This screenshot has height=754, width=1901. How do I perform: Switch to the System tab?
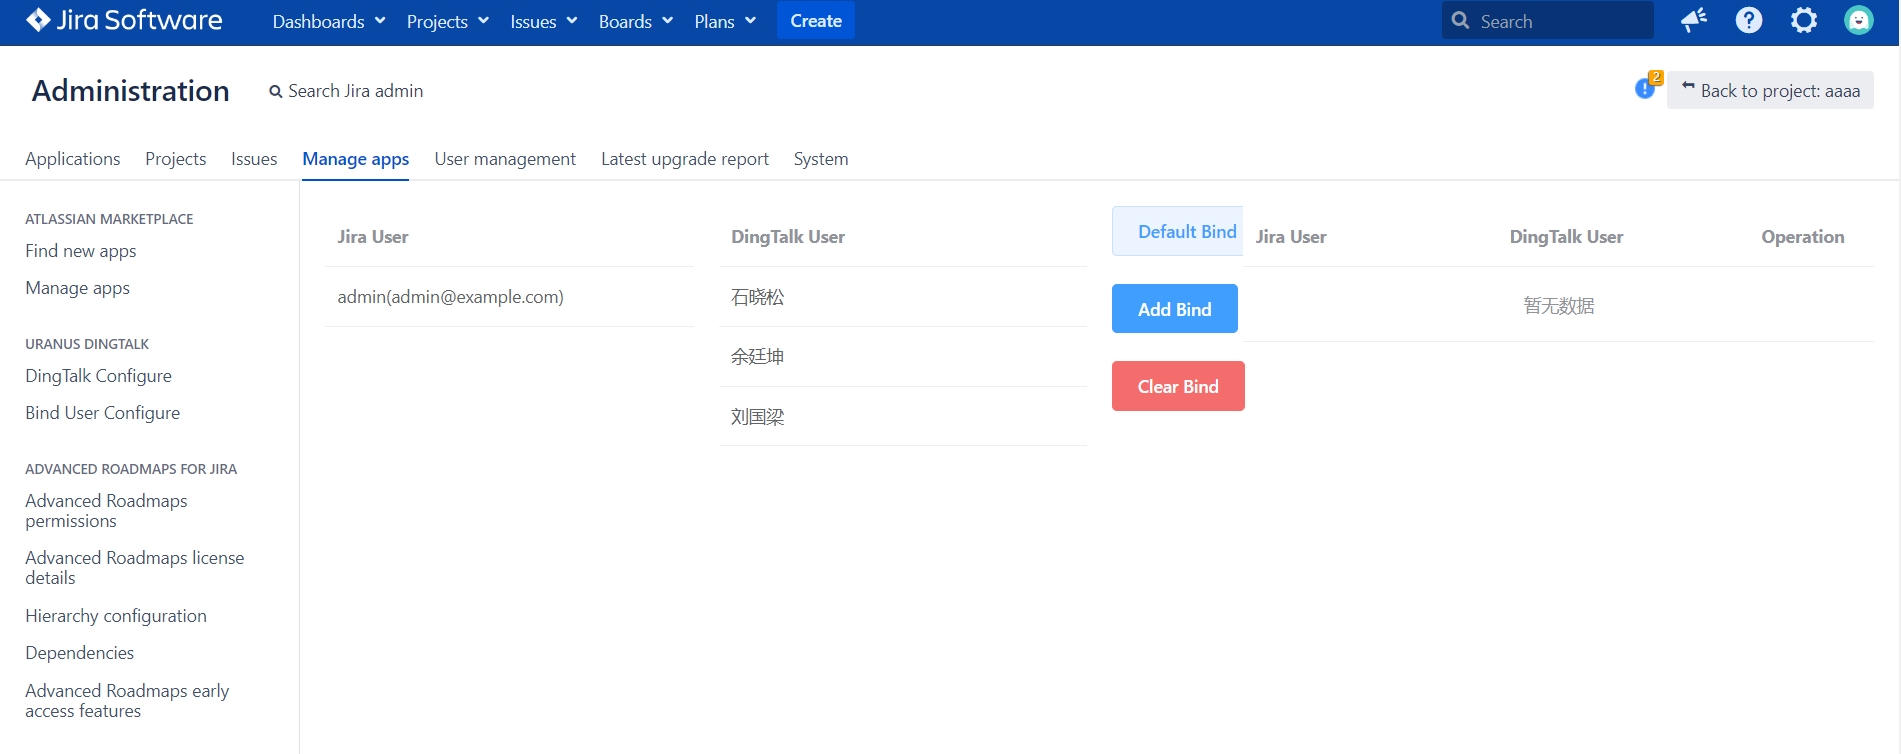click(820, 159)
